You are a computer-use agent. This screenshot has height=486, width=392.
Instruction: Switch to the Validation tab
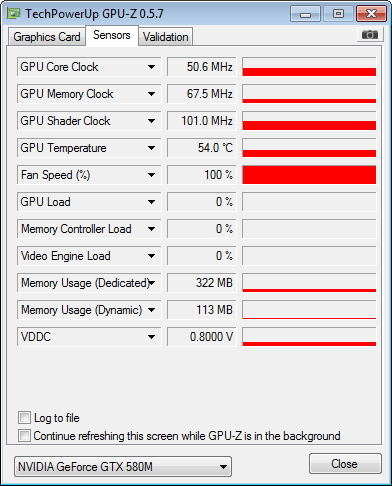166,37
